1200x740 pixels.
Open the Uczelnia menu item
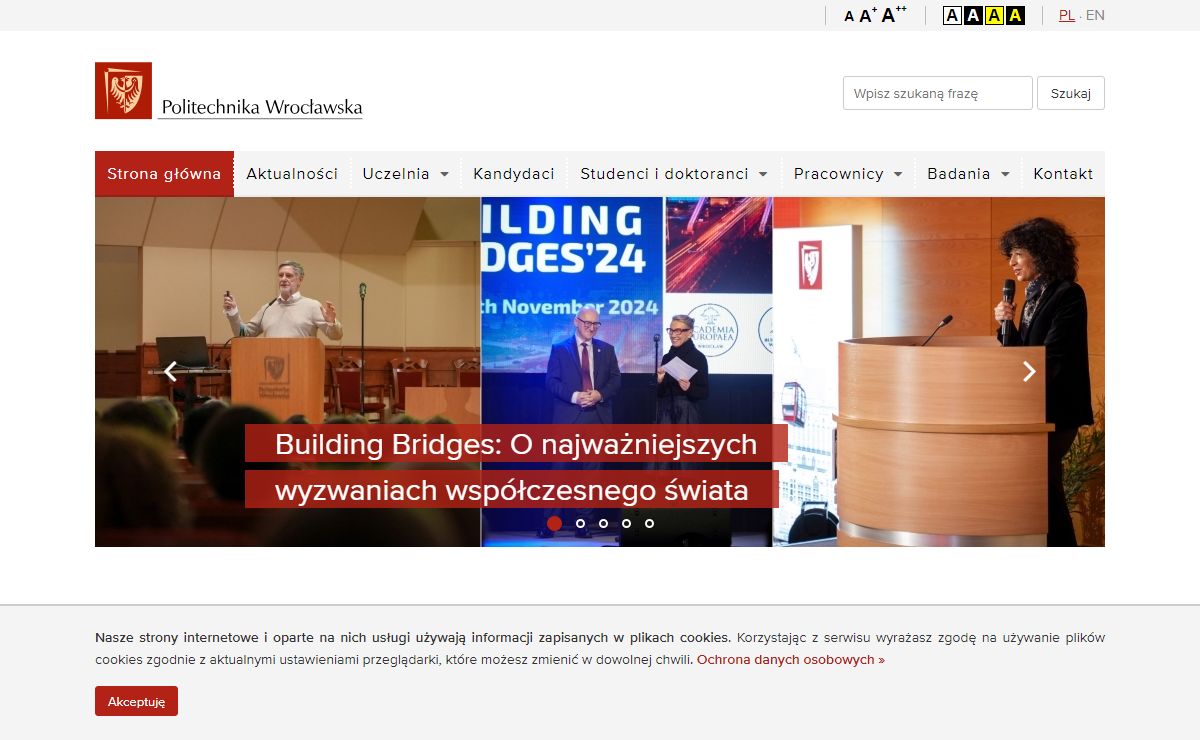point(396,174)
